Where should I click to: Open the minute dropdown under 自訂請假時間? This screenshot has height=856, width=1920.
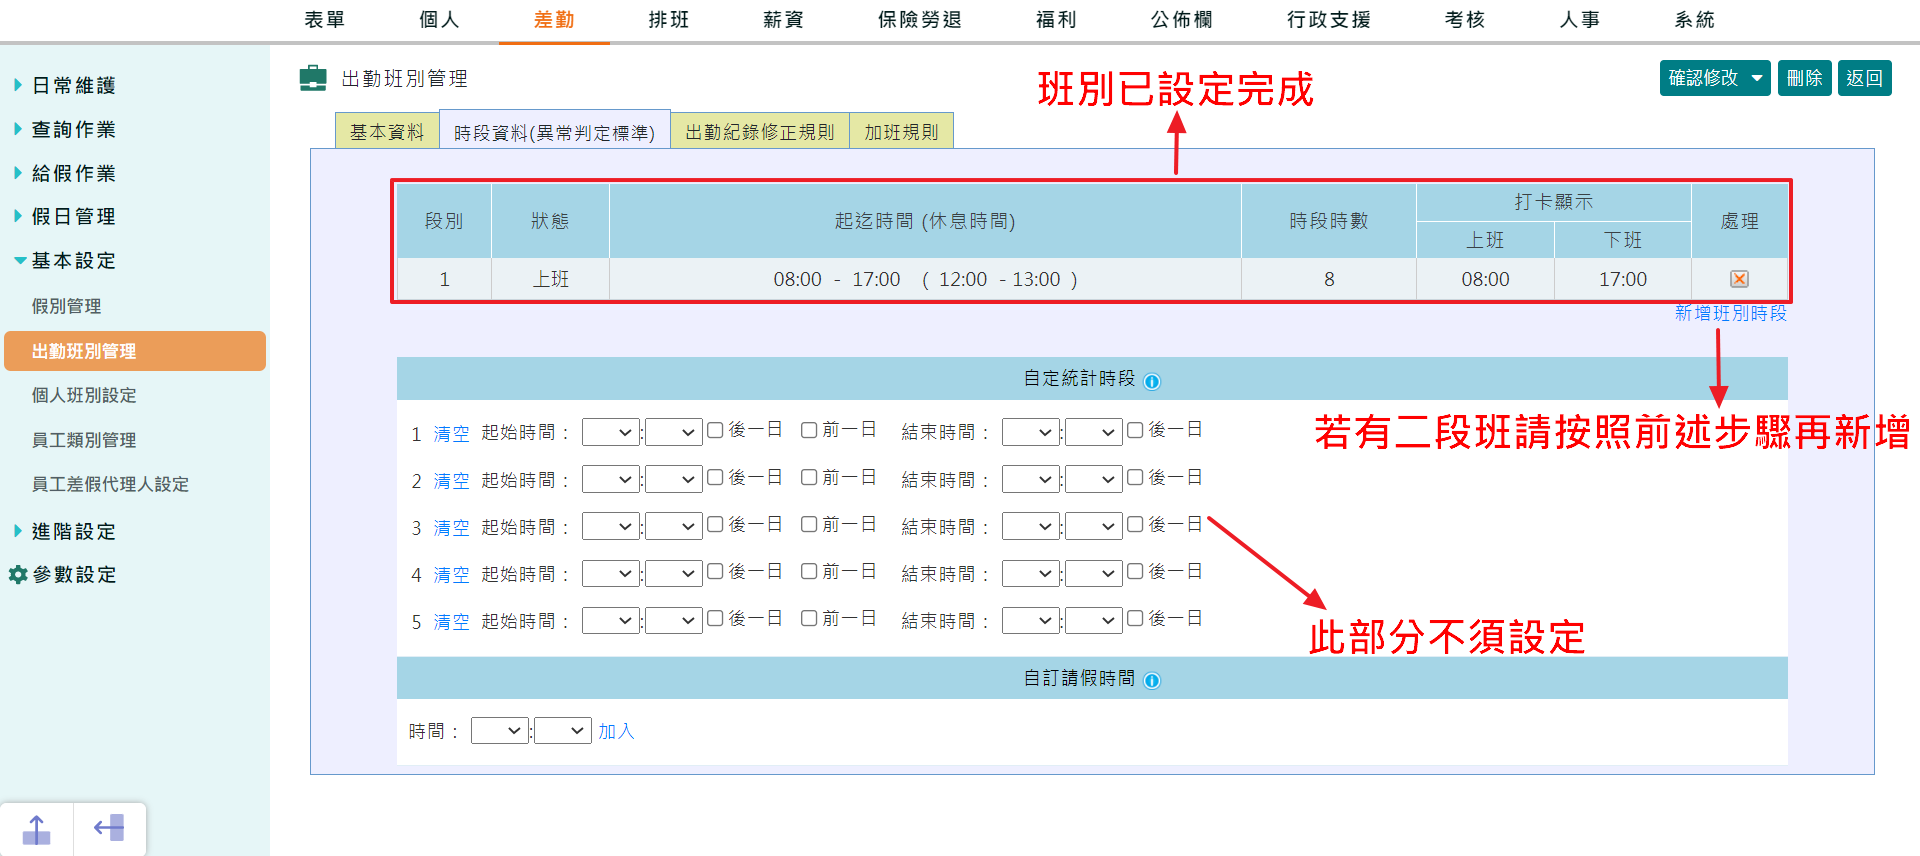(x=563, y=731)
